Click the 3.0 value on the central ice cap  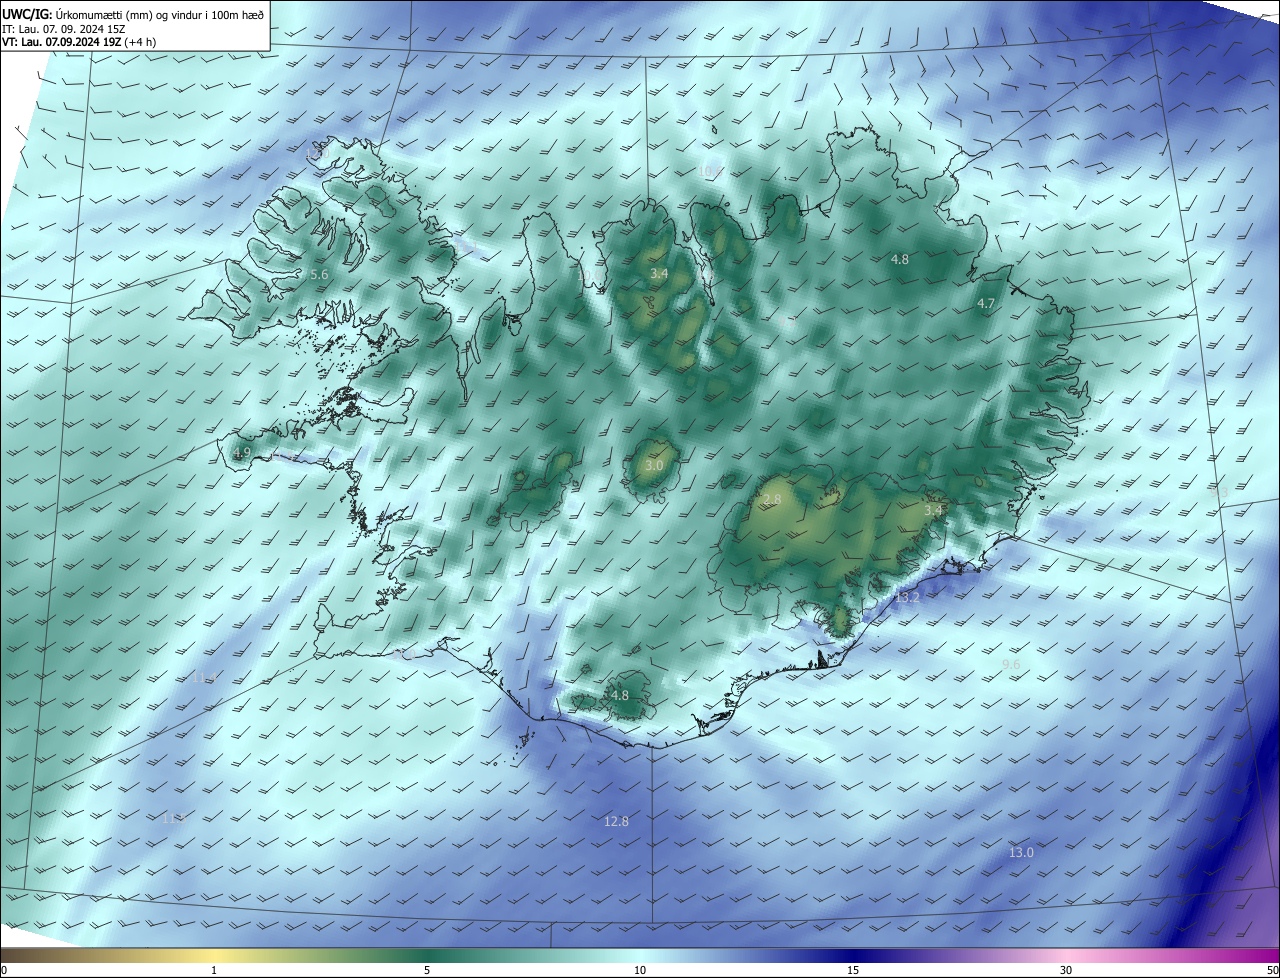654,466
